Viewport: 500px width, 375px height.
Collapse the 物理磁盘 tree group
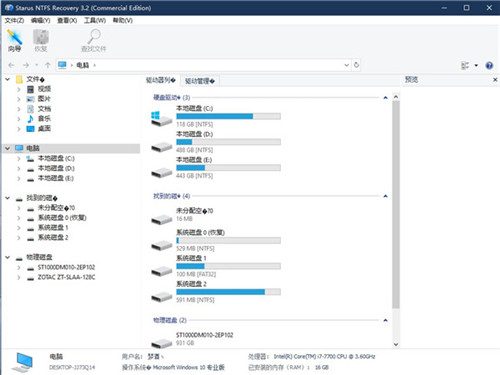7,257
